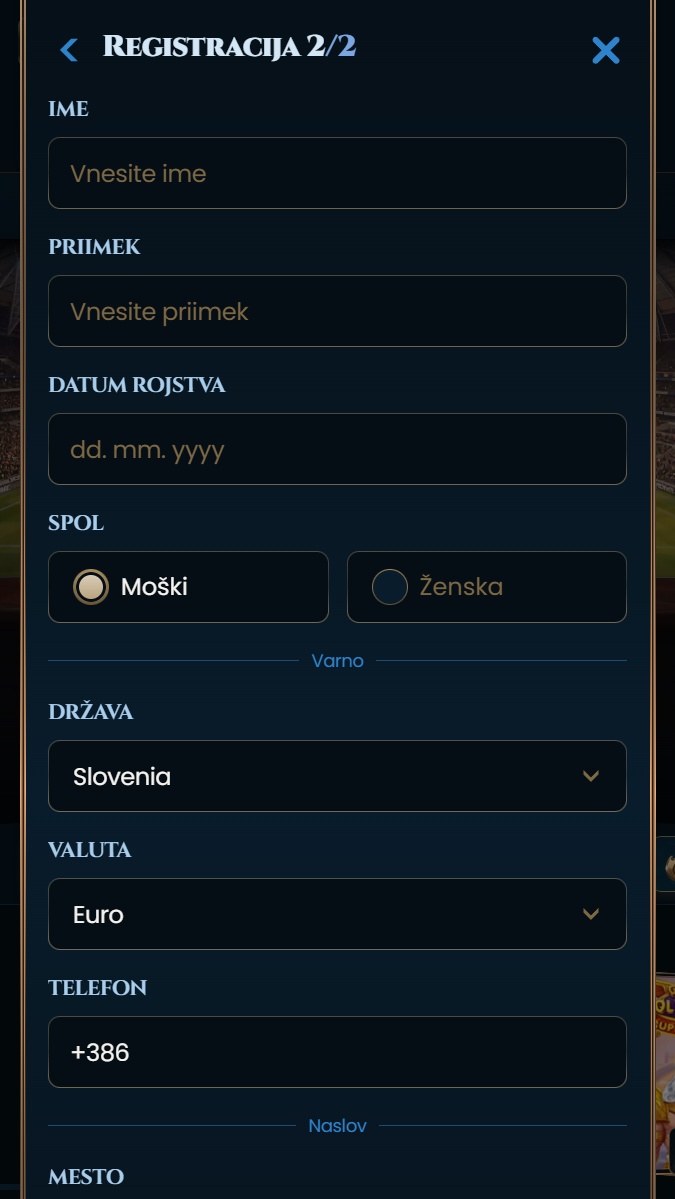
Task: Click into the "Vnesite priimek" field
Action: [x=337, y=311]
